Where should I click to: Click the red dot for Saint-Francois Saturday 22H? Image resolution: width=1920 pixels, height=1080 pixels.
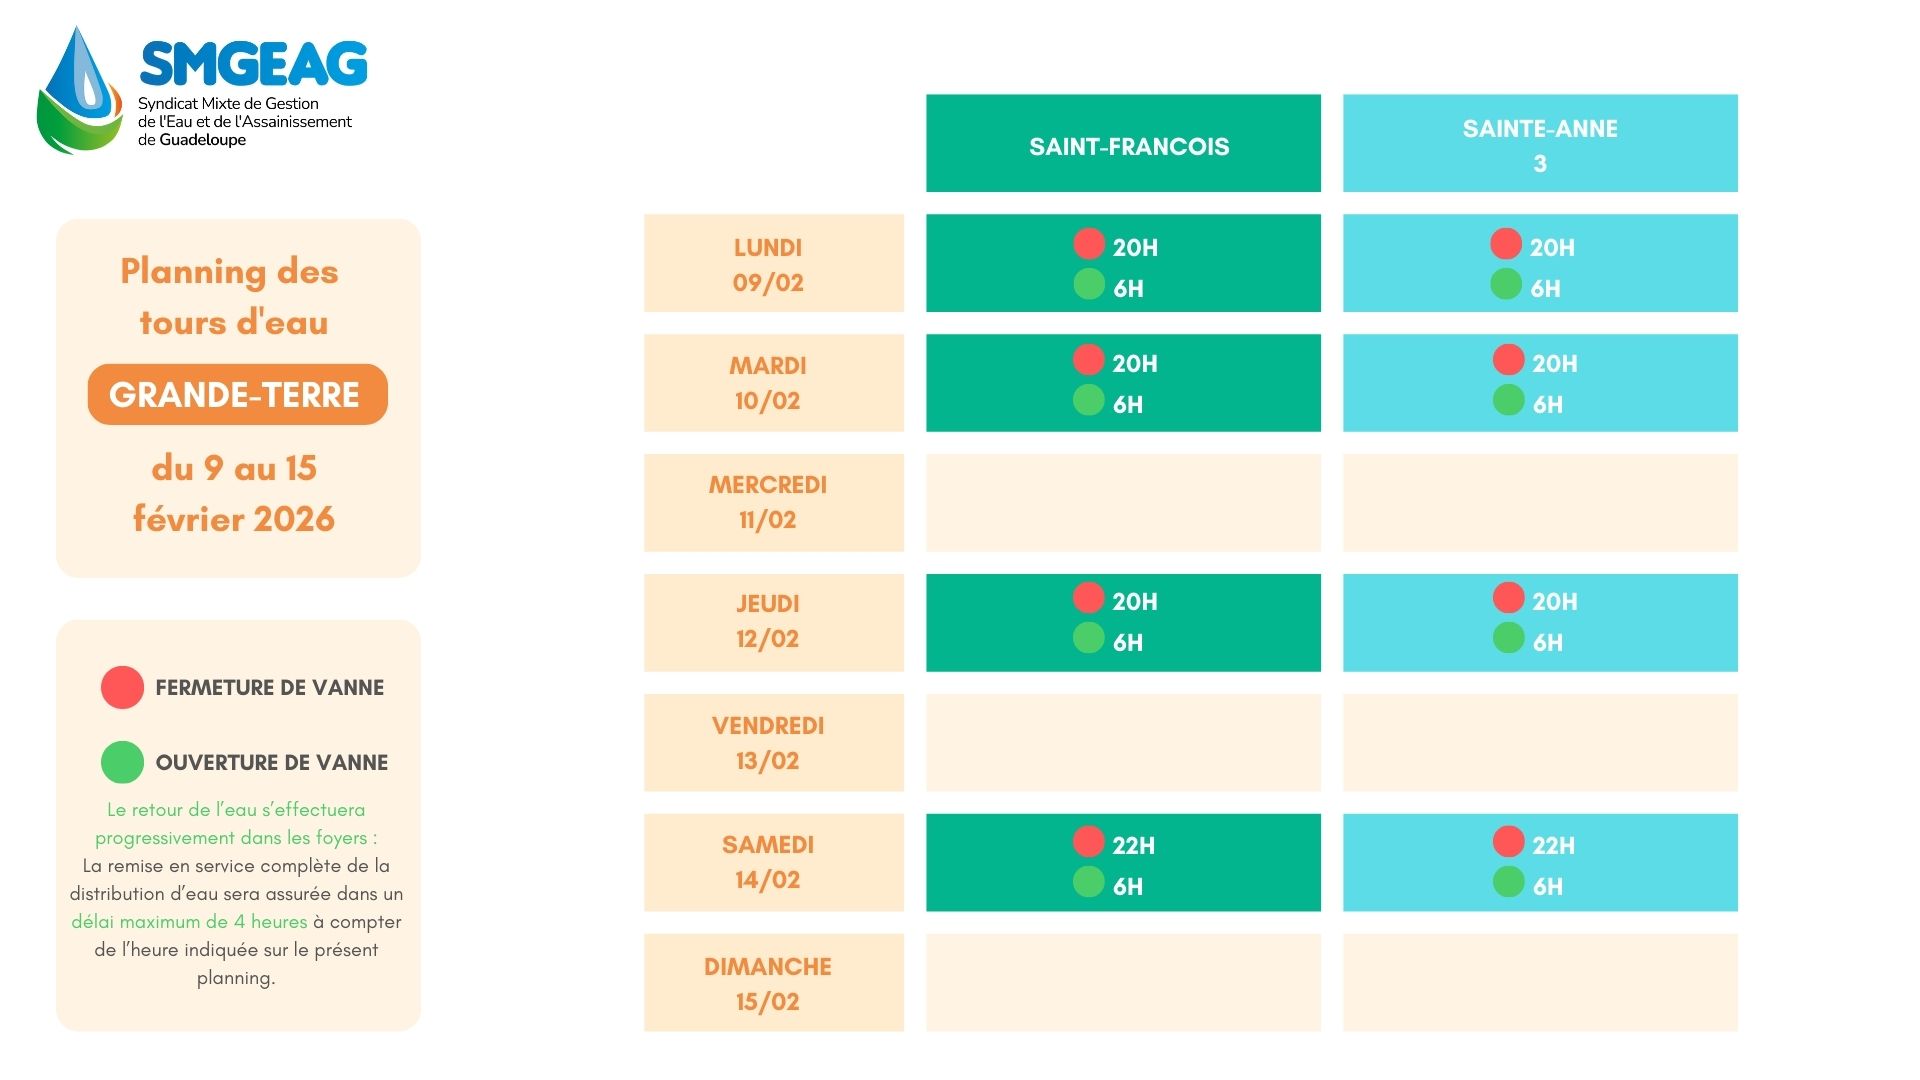[x=1089, y=841]
